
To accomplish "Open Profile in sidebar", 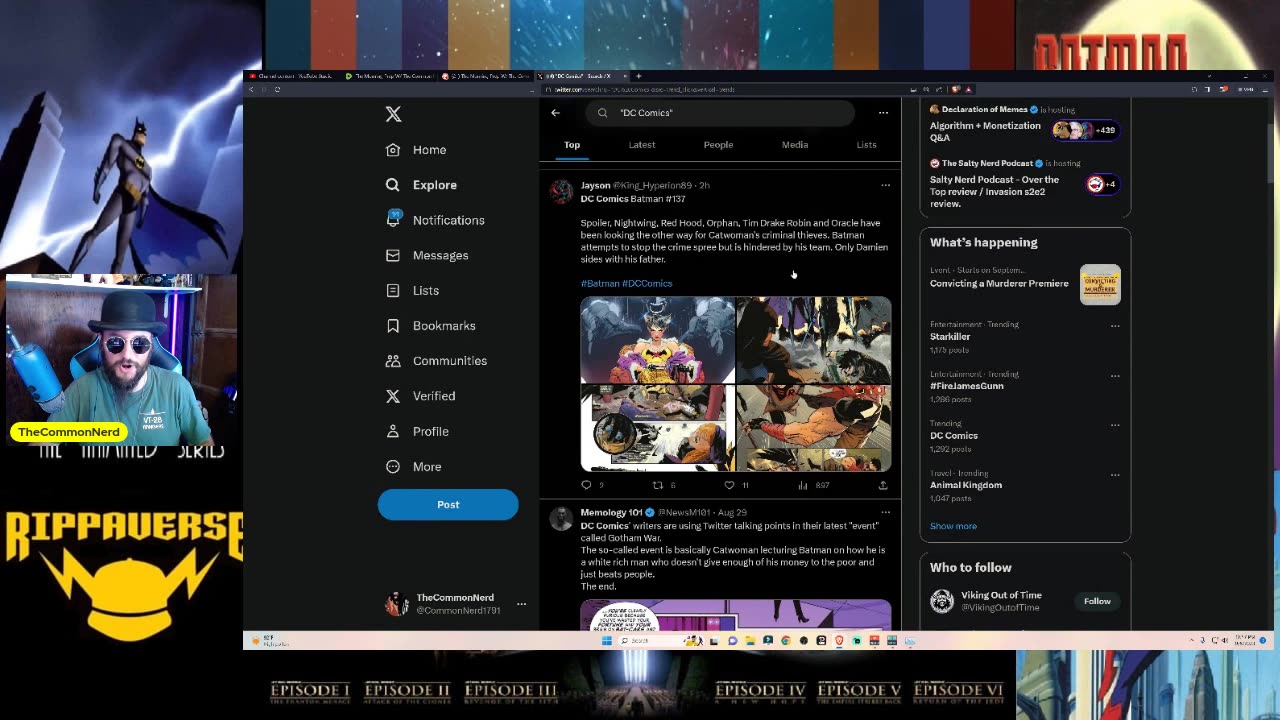I will click(417, 431).
